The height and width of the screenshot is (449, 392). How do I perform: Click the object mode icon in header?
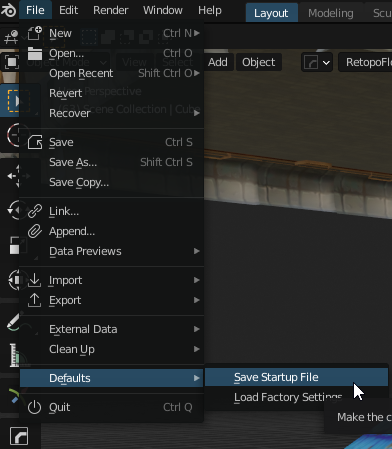click(11, 62)
